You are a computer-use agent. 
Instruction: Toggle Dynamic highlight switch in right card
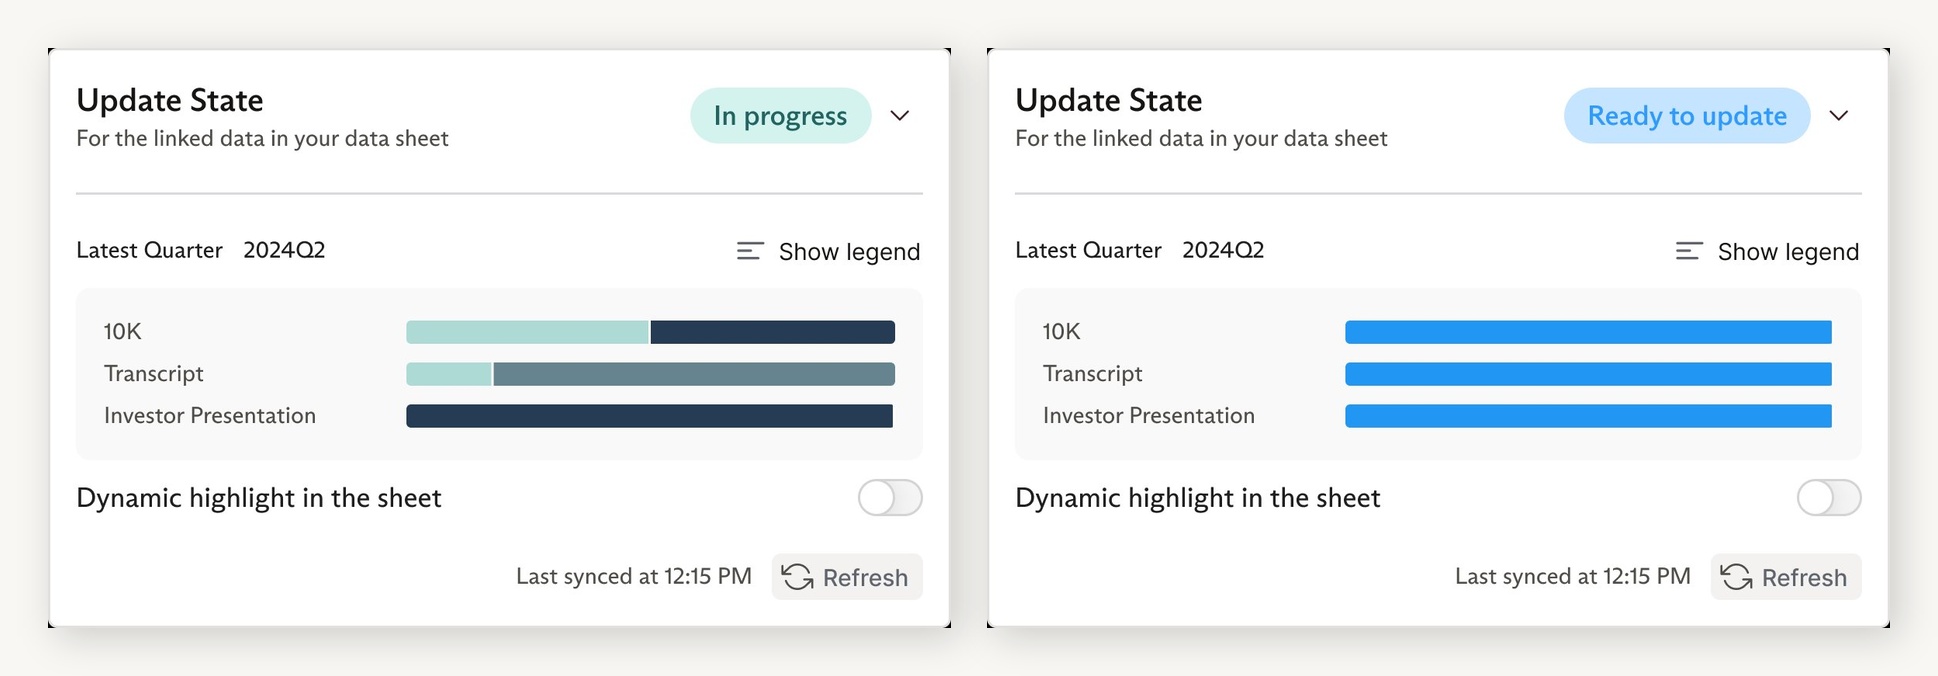click(1829, 497)
